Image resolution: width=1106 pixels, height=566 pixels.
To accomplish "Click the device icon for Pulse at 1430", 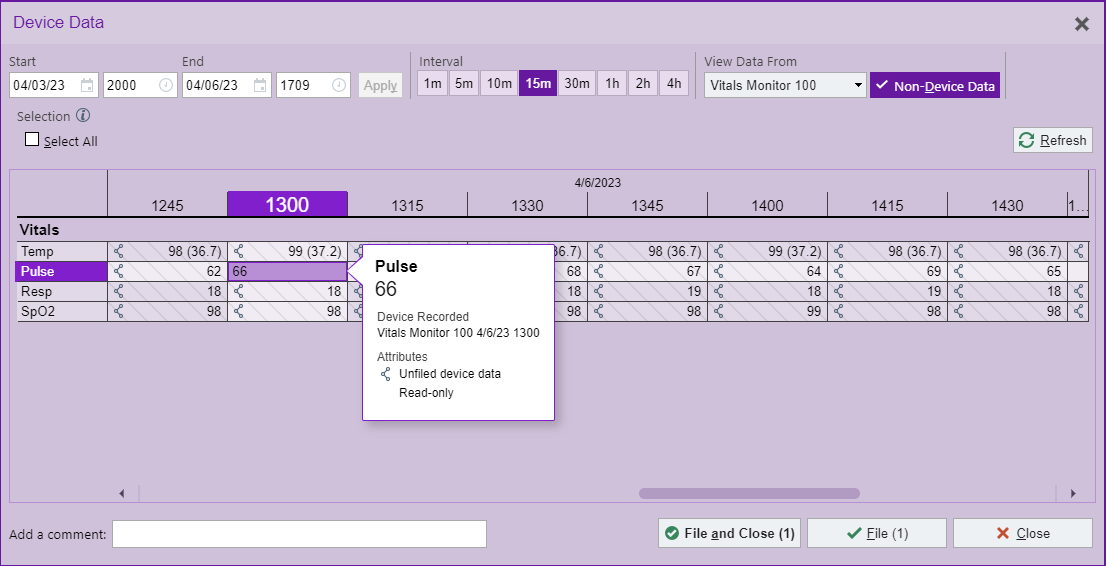I will coord(960,272).
